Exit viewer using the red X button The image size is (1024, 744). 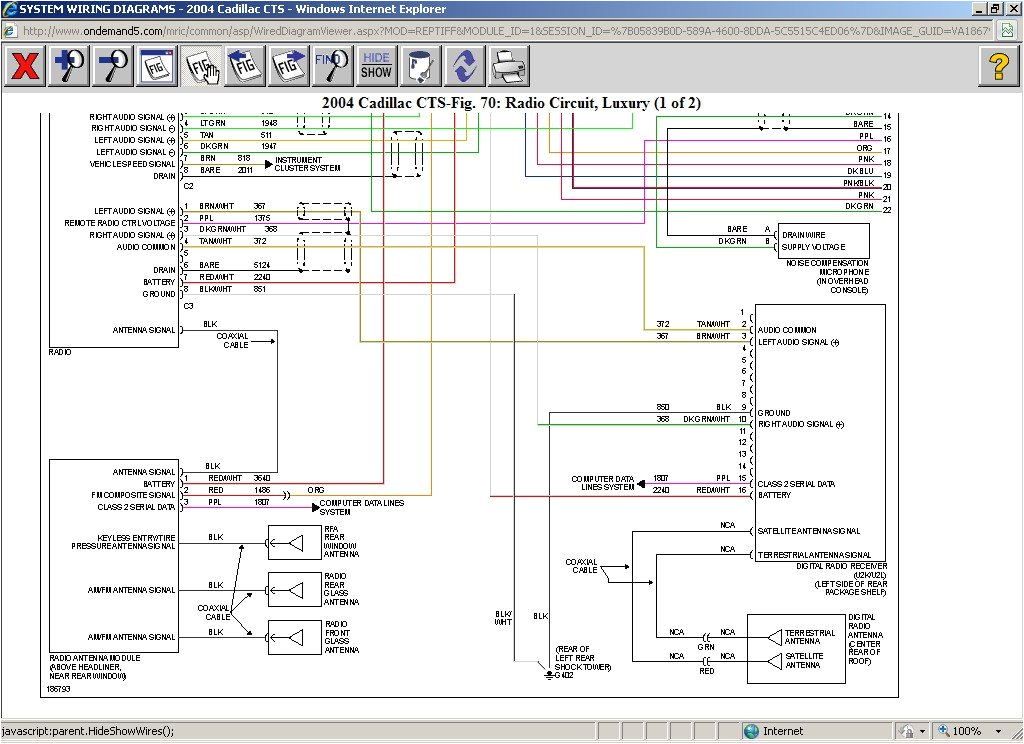pos(24,66)
